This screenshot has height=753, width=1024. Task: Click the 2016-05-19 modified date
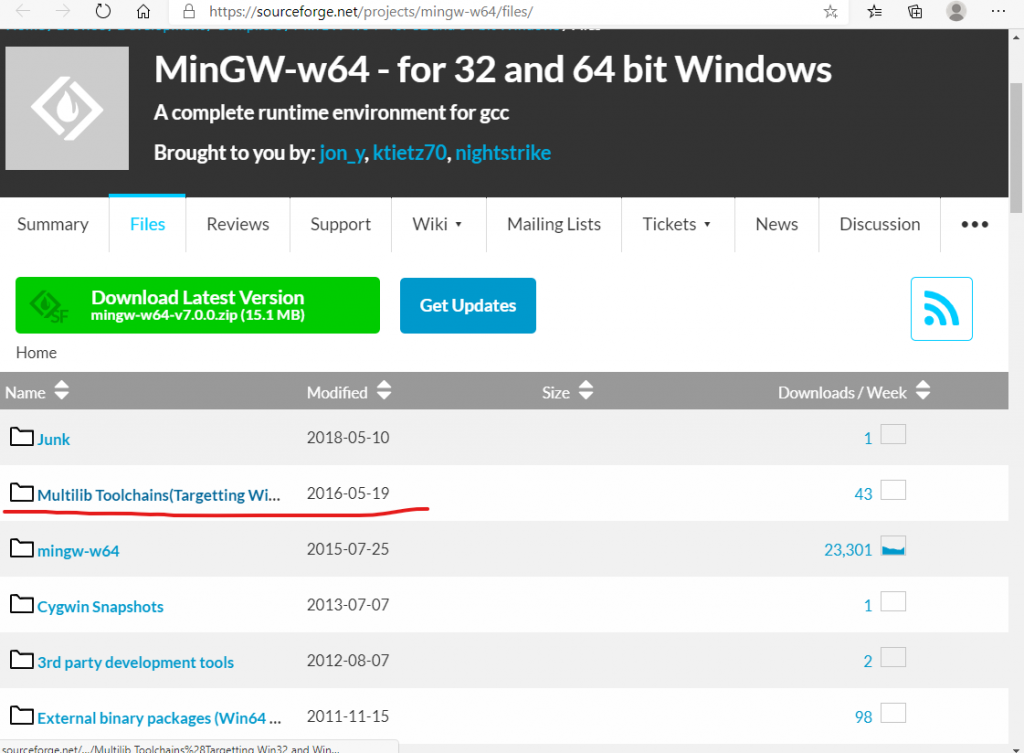pos(348,493)
